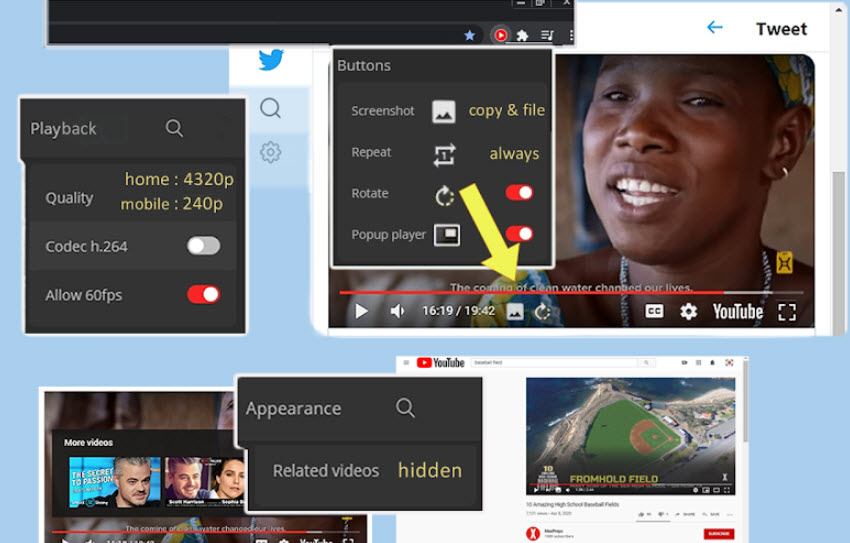Viewport: 850px width, 543px height.
Task: Seek on the tweet video progress bar
Action: click(x=571, y=293)
